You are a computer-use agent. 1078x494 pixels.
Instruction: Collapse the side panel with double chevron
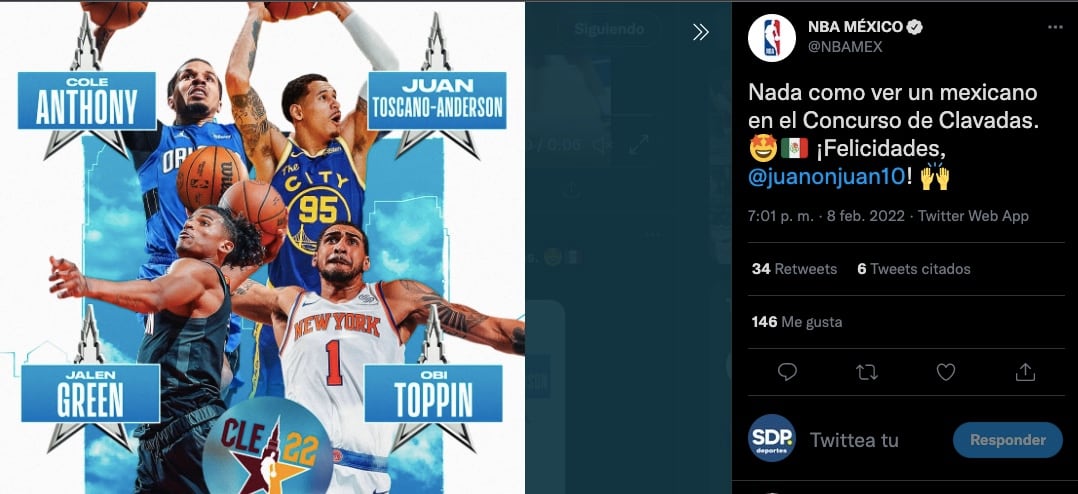pyautogui.click(x=701, y=32)
